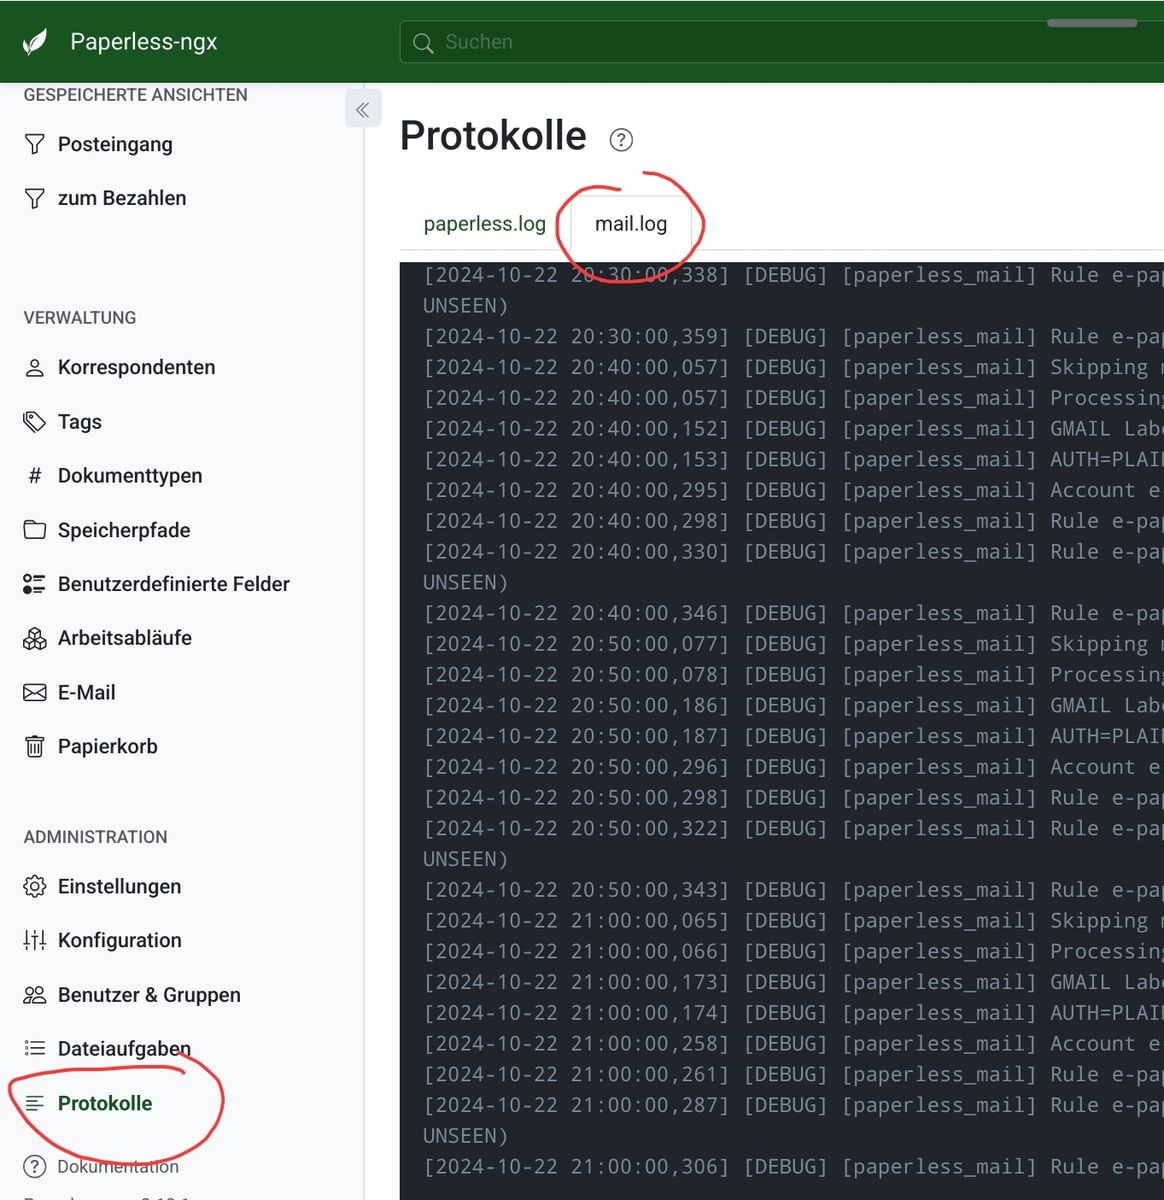This screenshot has width=1164, height=1200.
Task: Click the question mark icon for Dokumentation
Action: pyautogui.click(x=35, y=1166)
